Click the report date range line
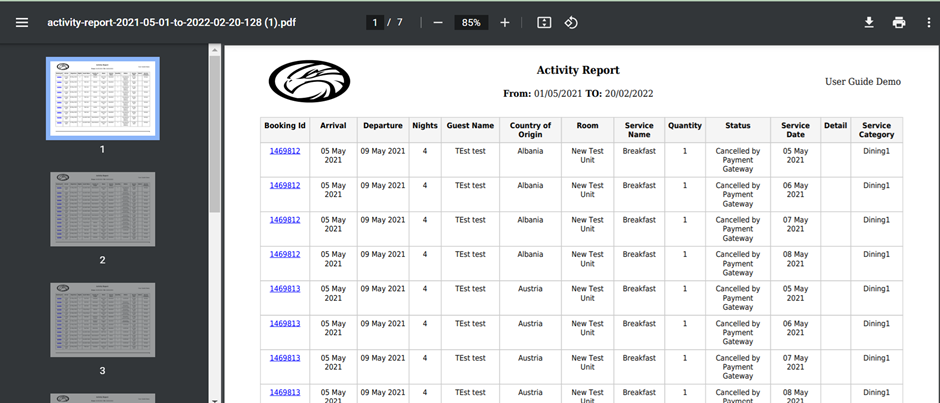This screenshot has height=403, width=940. pyautogui.click(x=578, y=94)
